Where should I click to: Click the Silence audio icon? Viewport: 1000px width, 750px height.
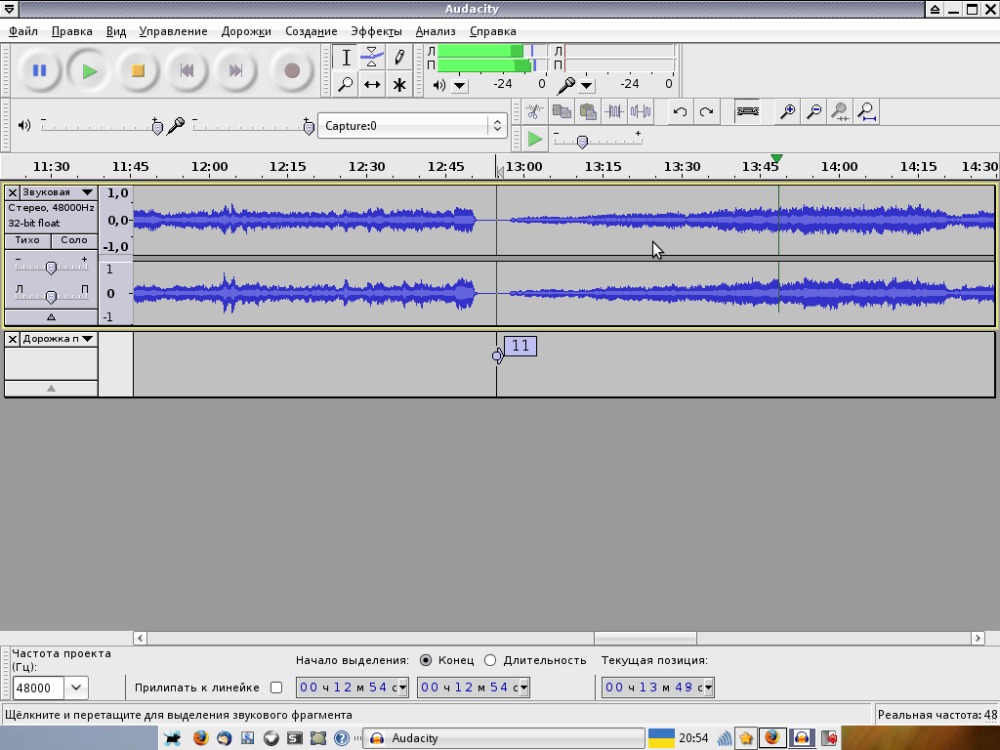click(640, 112)
